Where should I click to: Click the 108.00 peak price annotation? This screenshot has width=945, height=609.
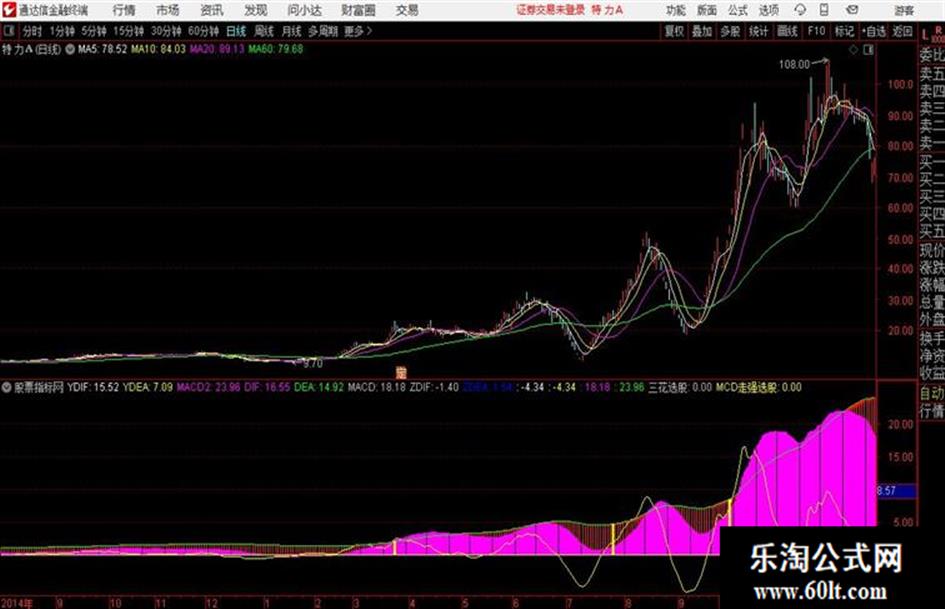[794, 65]
